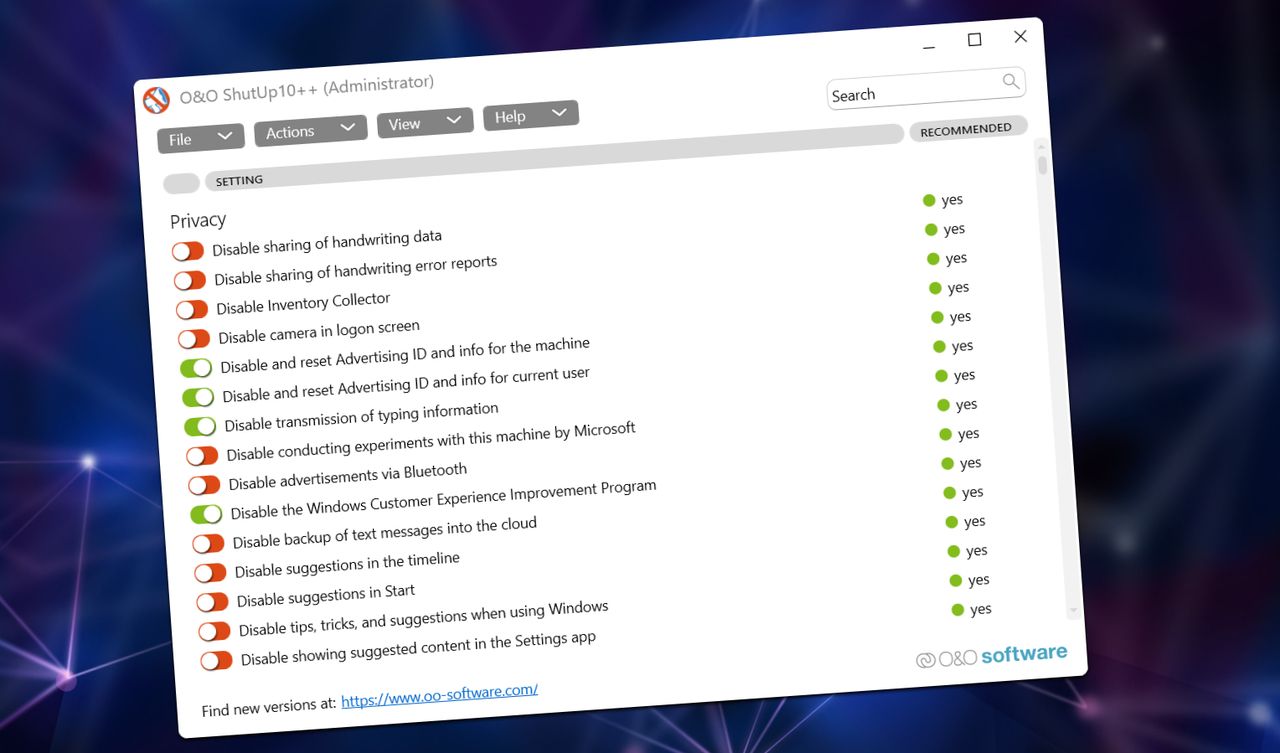Click the O&O software logo
This screenshot has width=1280, height=753.
992,656
